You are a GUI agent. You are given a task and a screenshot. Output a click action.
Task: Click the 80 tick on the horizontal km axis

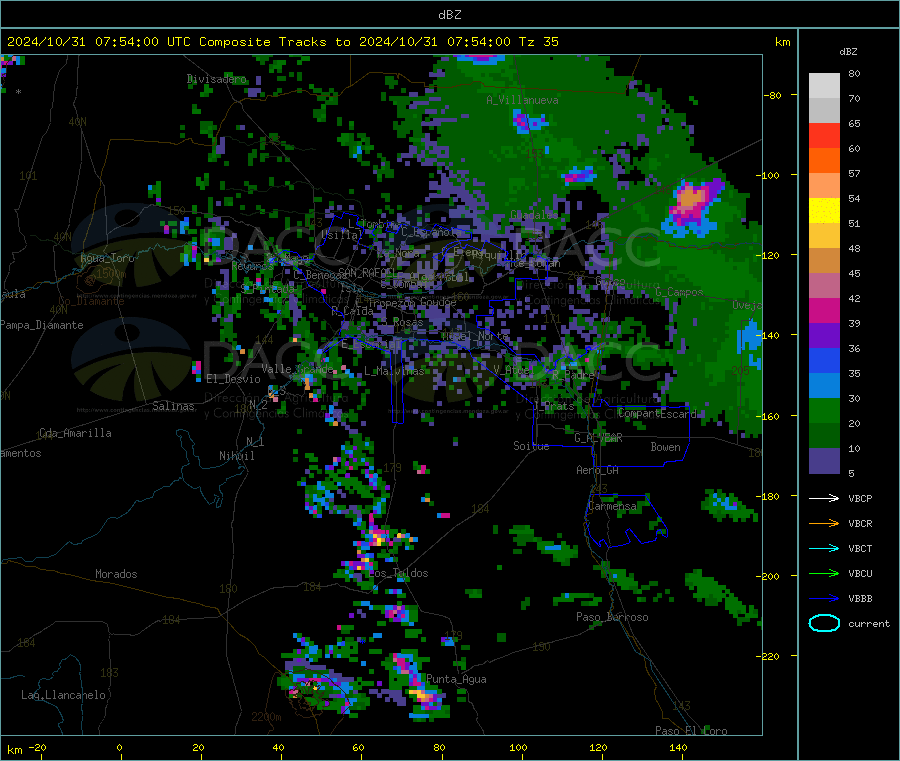click(x=439, y=747)
